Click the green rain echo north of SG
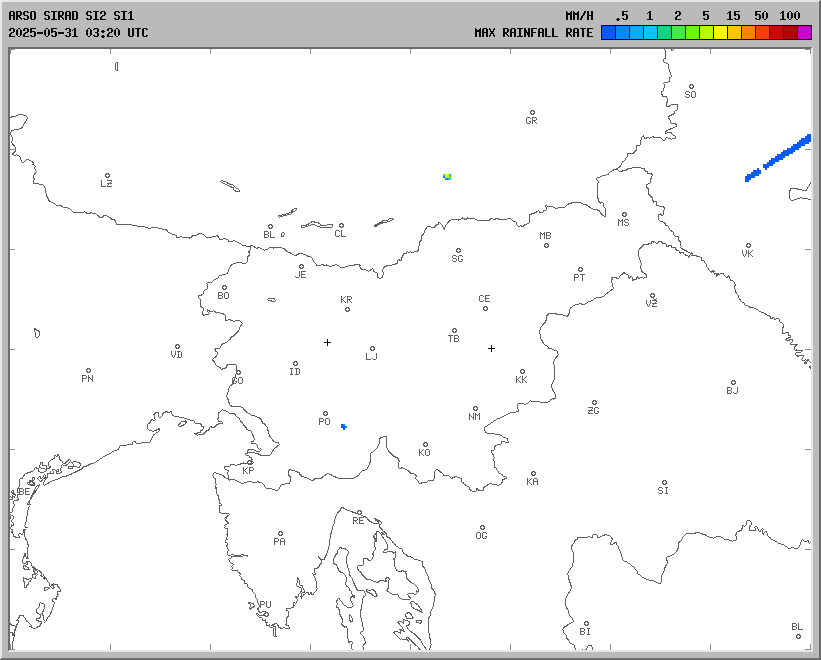 [447, 176]
